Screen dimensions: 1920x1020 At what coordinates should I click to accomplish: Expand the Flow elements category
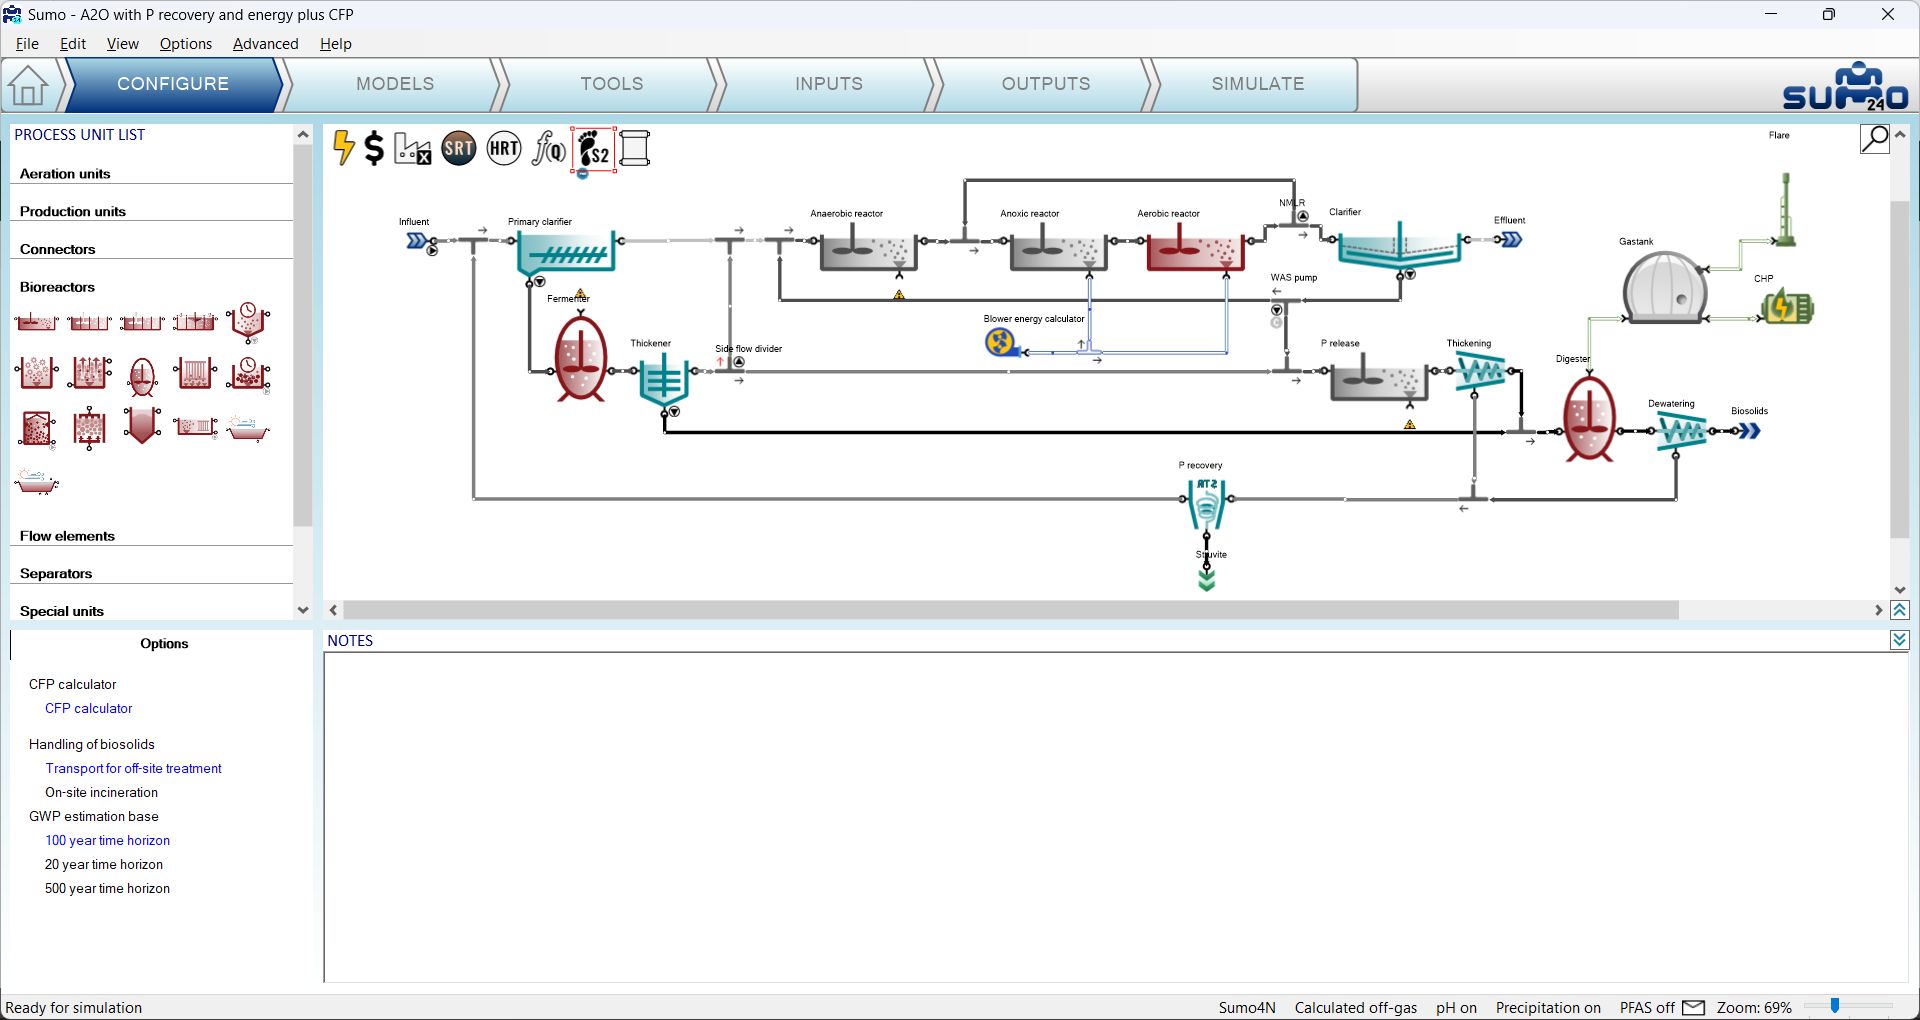pyautogui.click(x=67, y=536)
